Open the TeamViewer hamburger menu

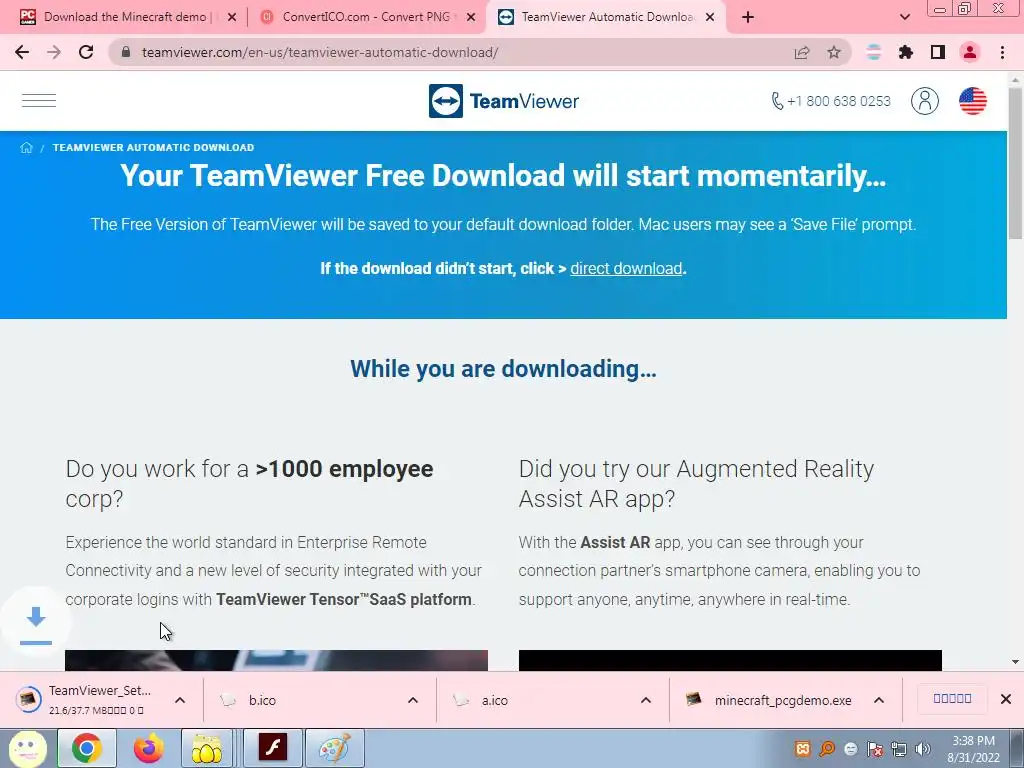(39, 101)
